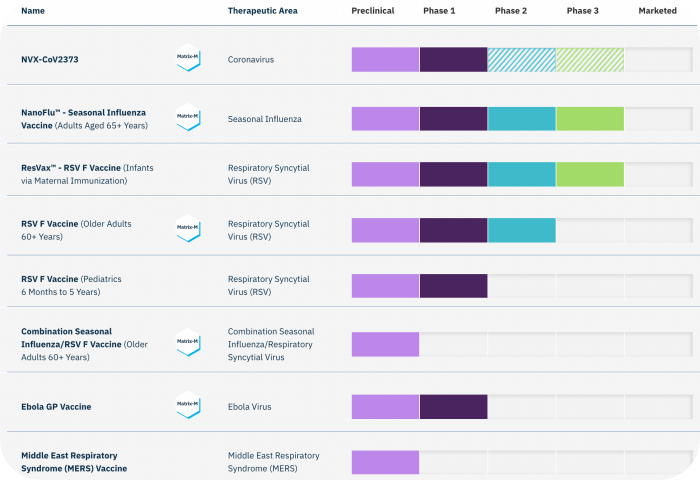Click NVX-CoV2373 striped Phase 2 bar
The height and width of the screenshot is (480, 700).
pos(521,60)
